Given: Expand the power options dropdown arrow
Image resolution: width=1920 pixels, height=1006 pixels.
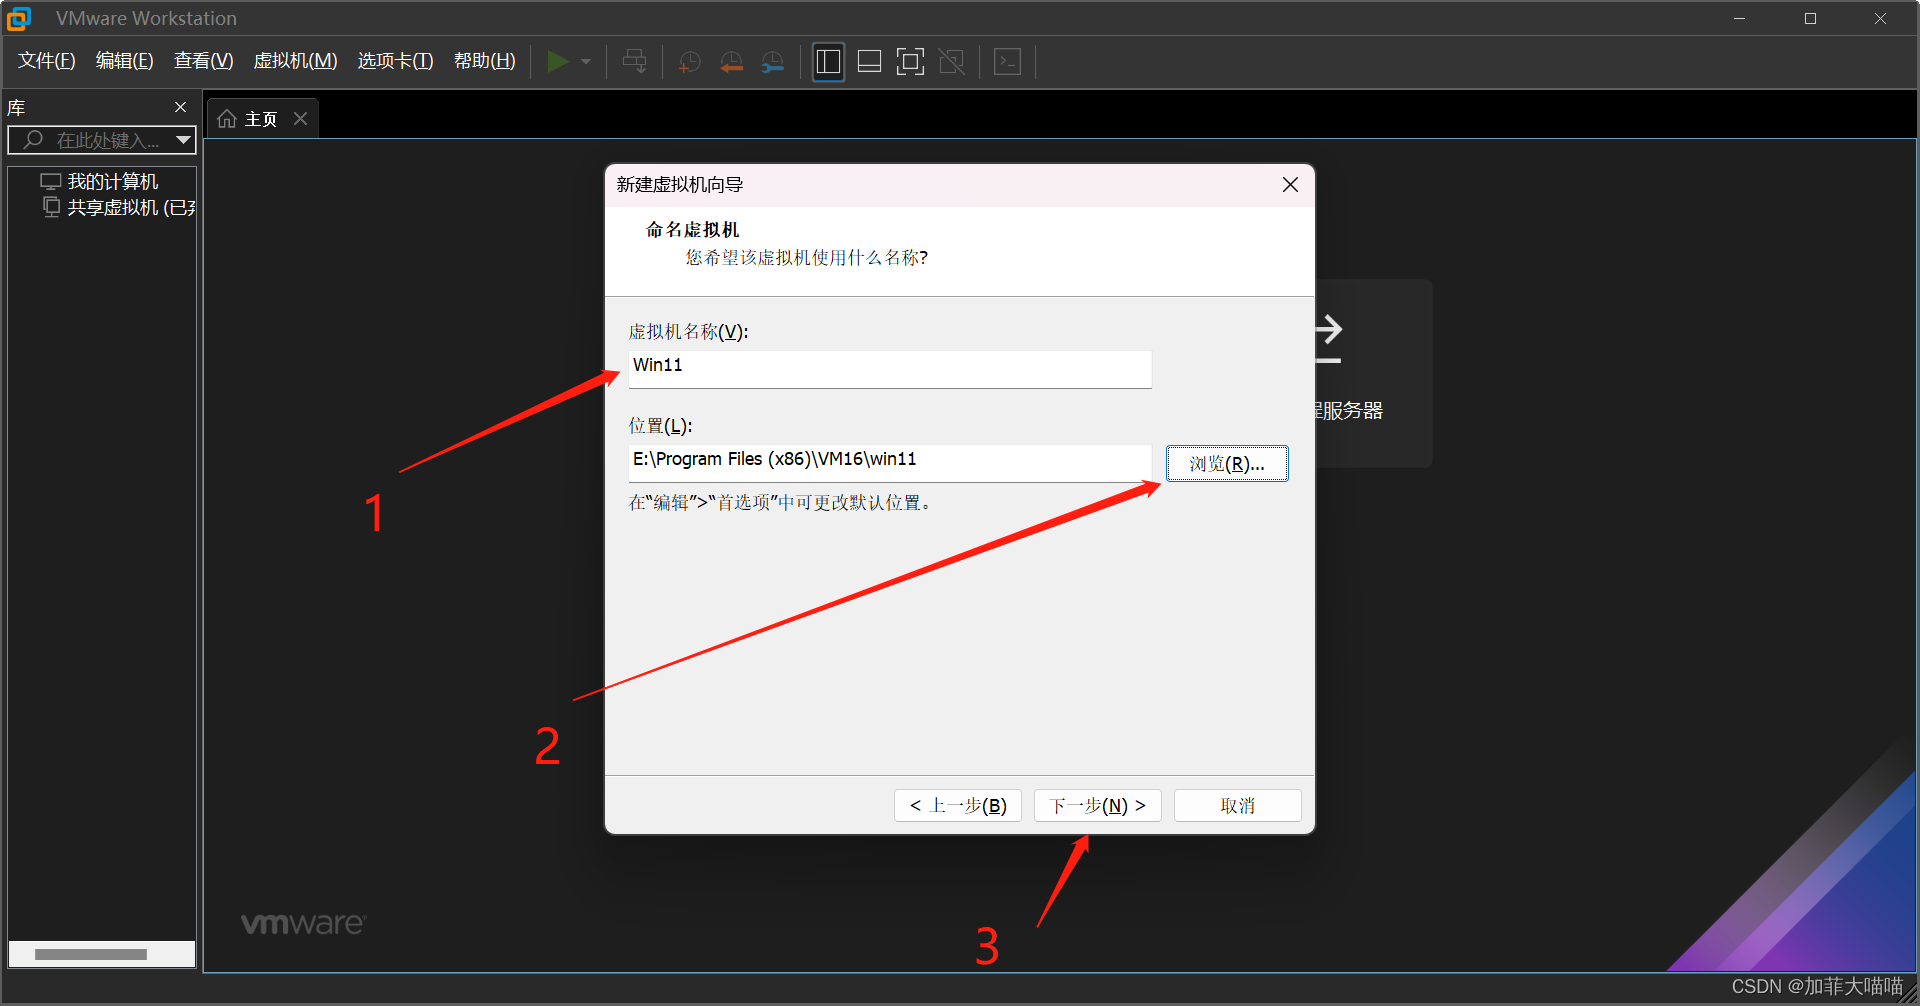Looking at the screenshot, I should 586,62.
